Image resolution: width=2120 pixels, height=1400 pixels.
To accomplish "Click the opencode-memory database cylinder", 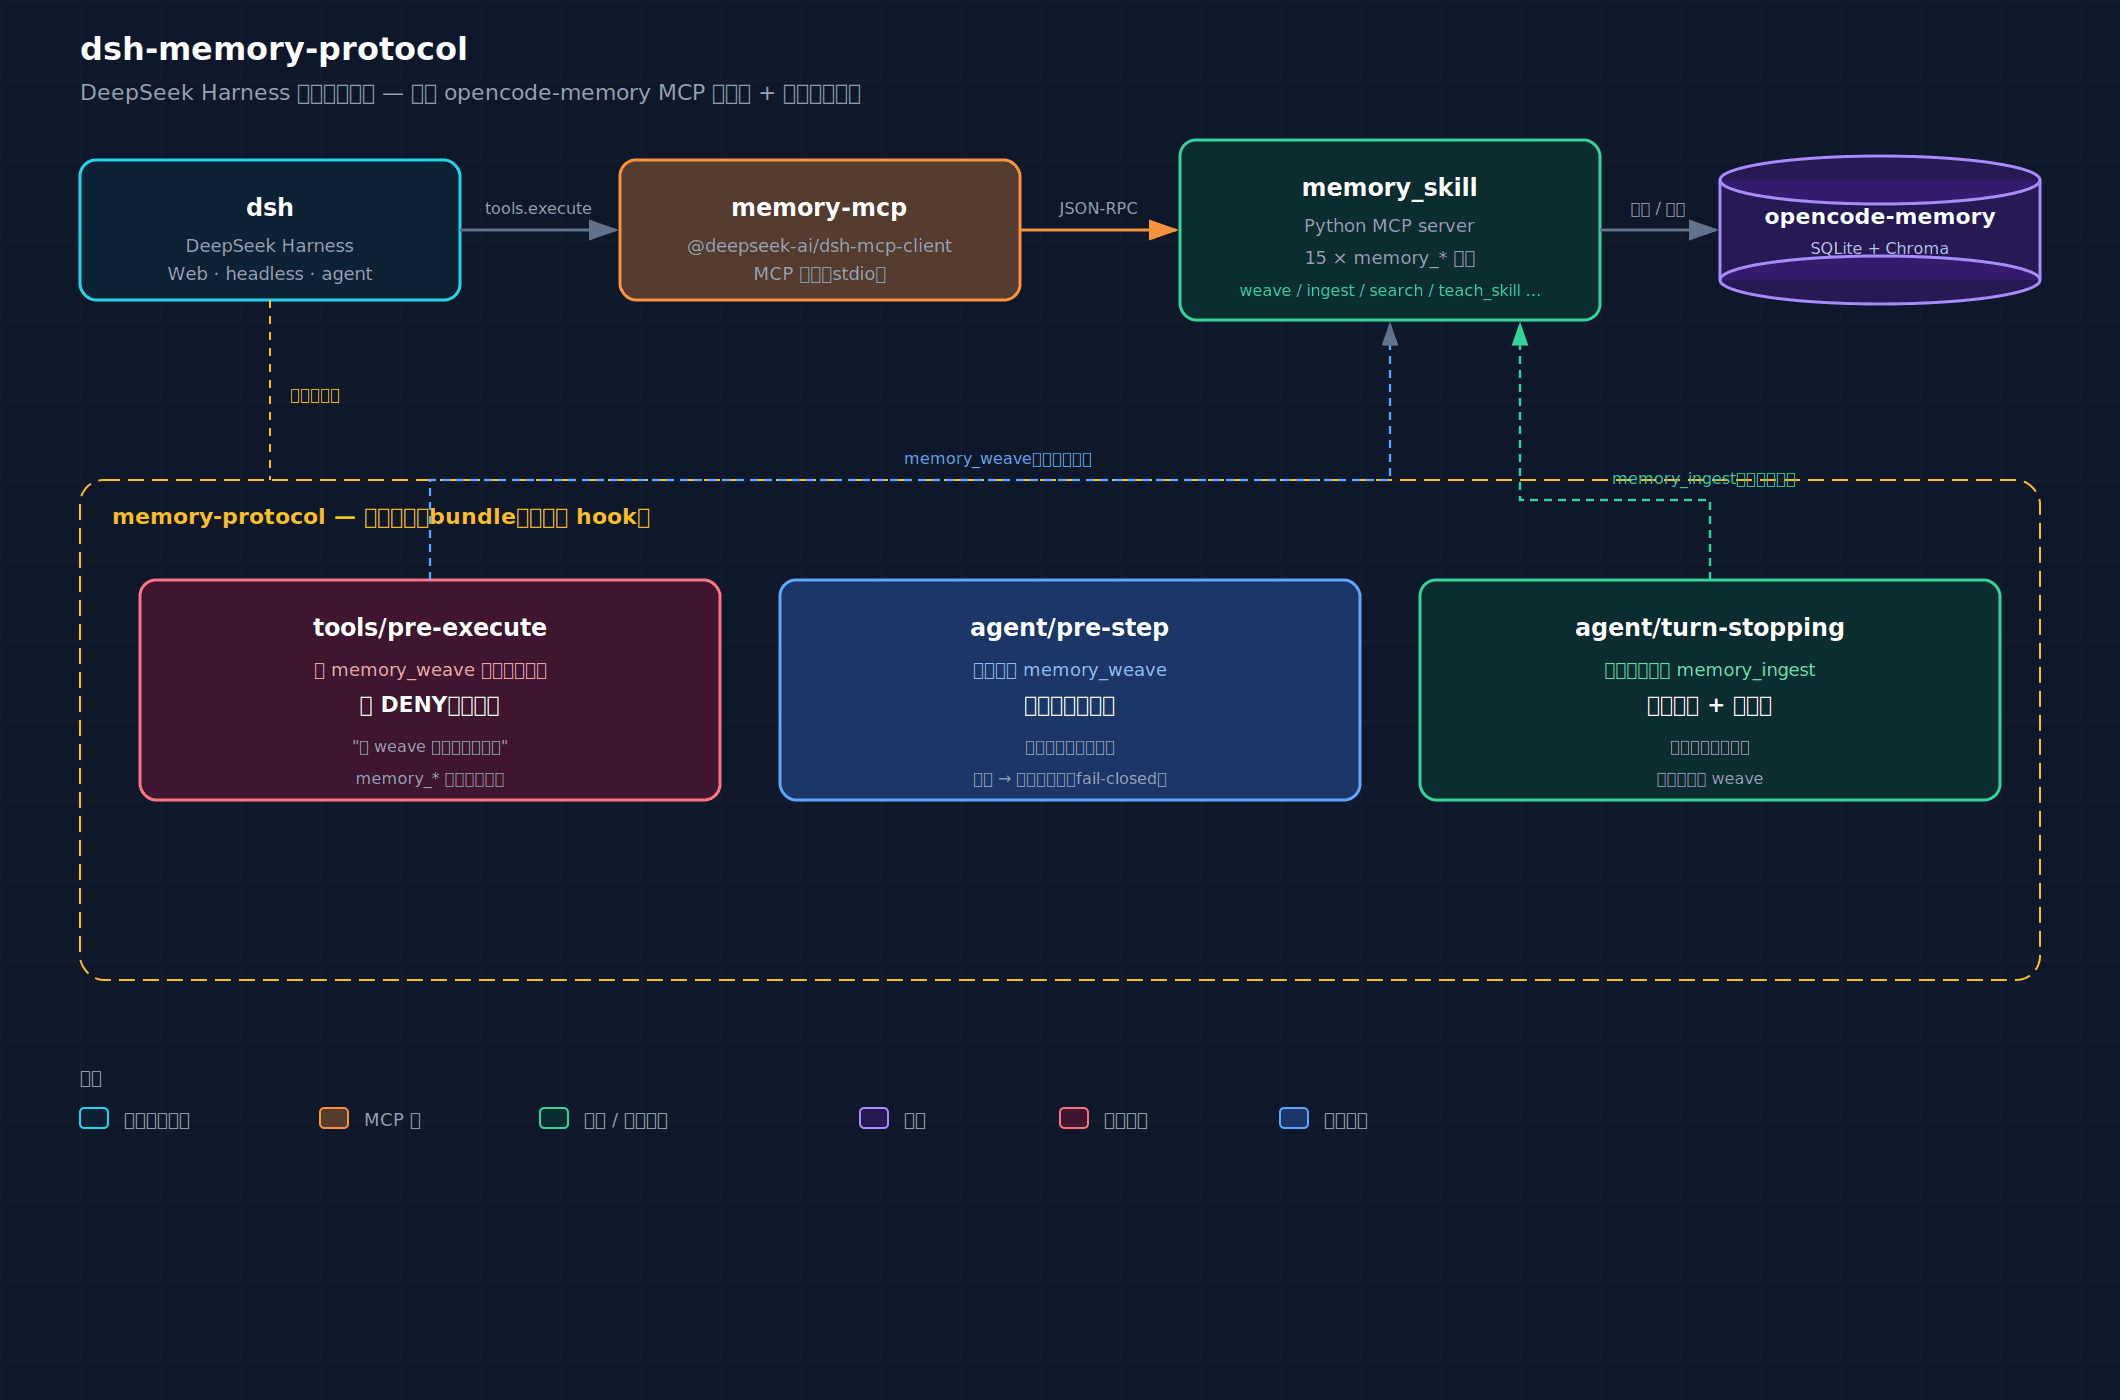I will click(x=1880, y=230).
